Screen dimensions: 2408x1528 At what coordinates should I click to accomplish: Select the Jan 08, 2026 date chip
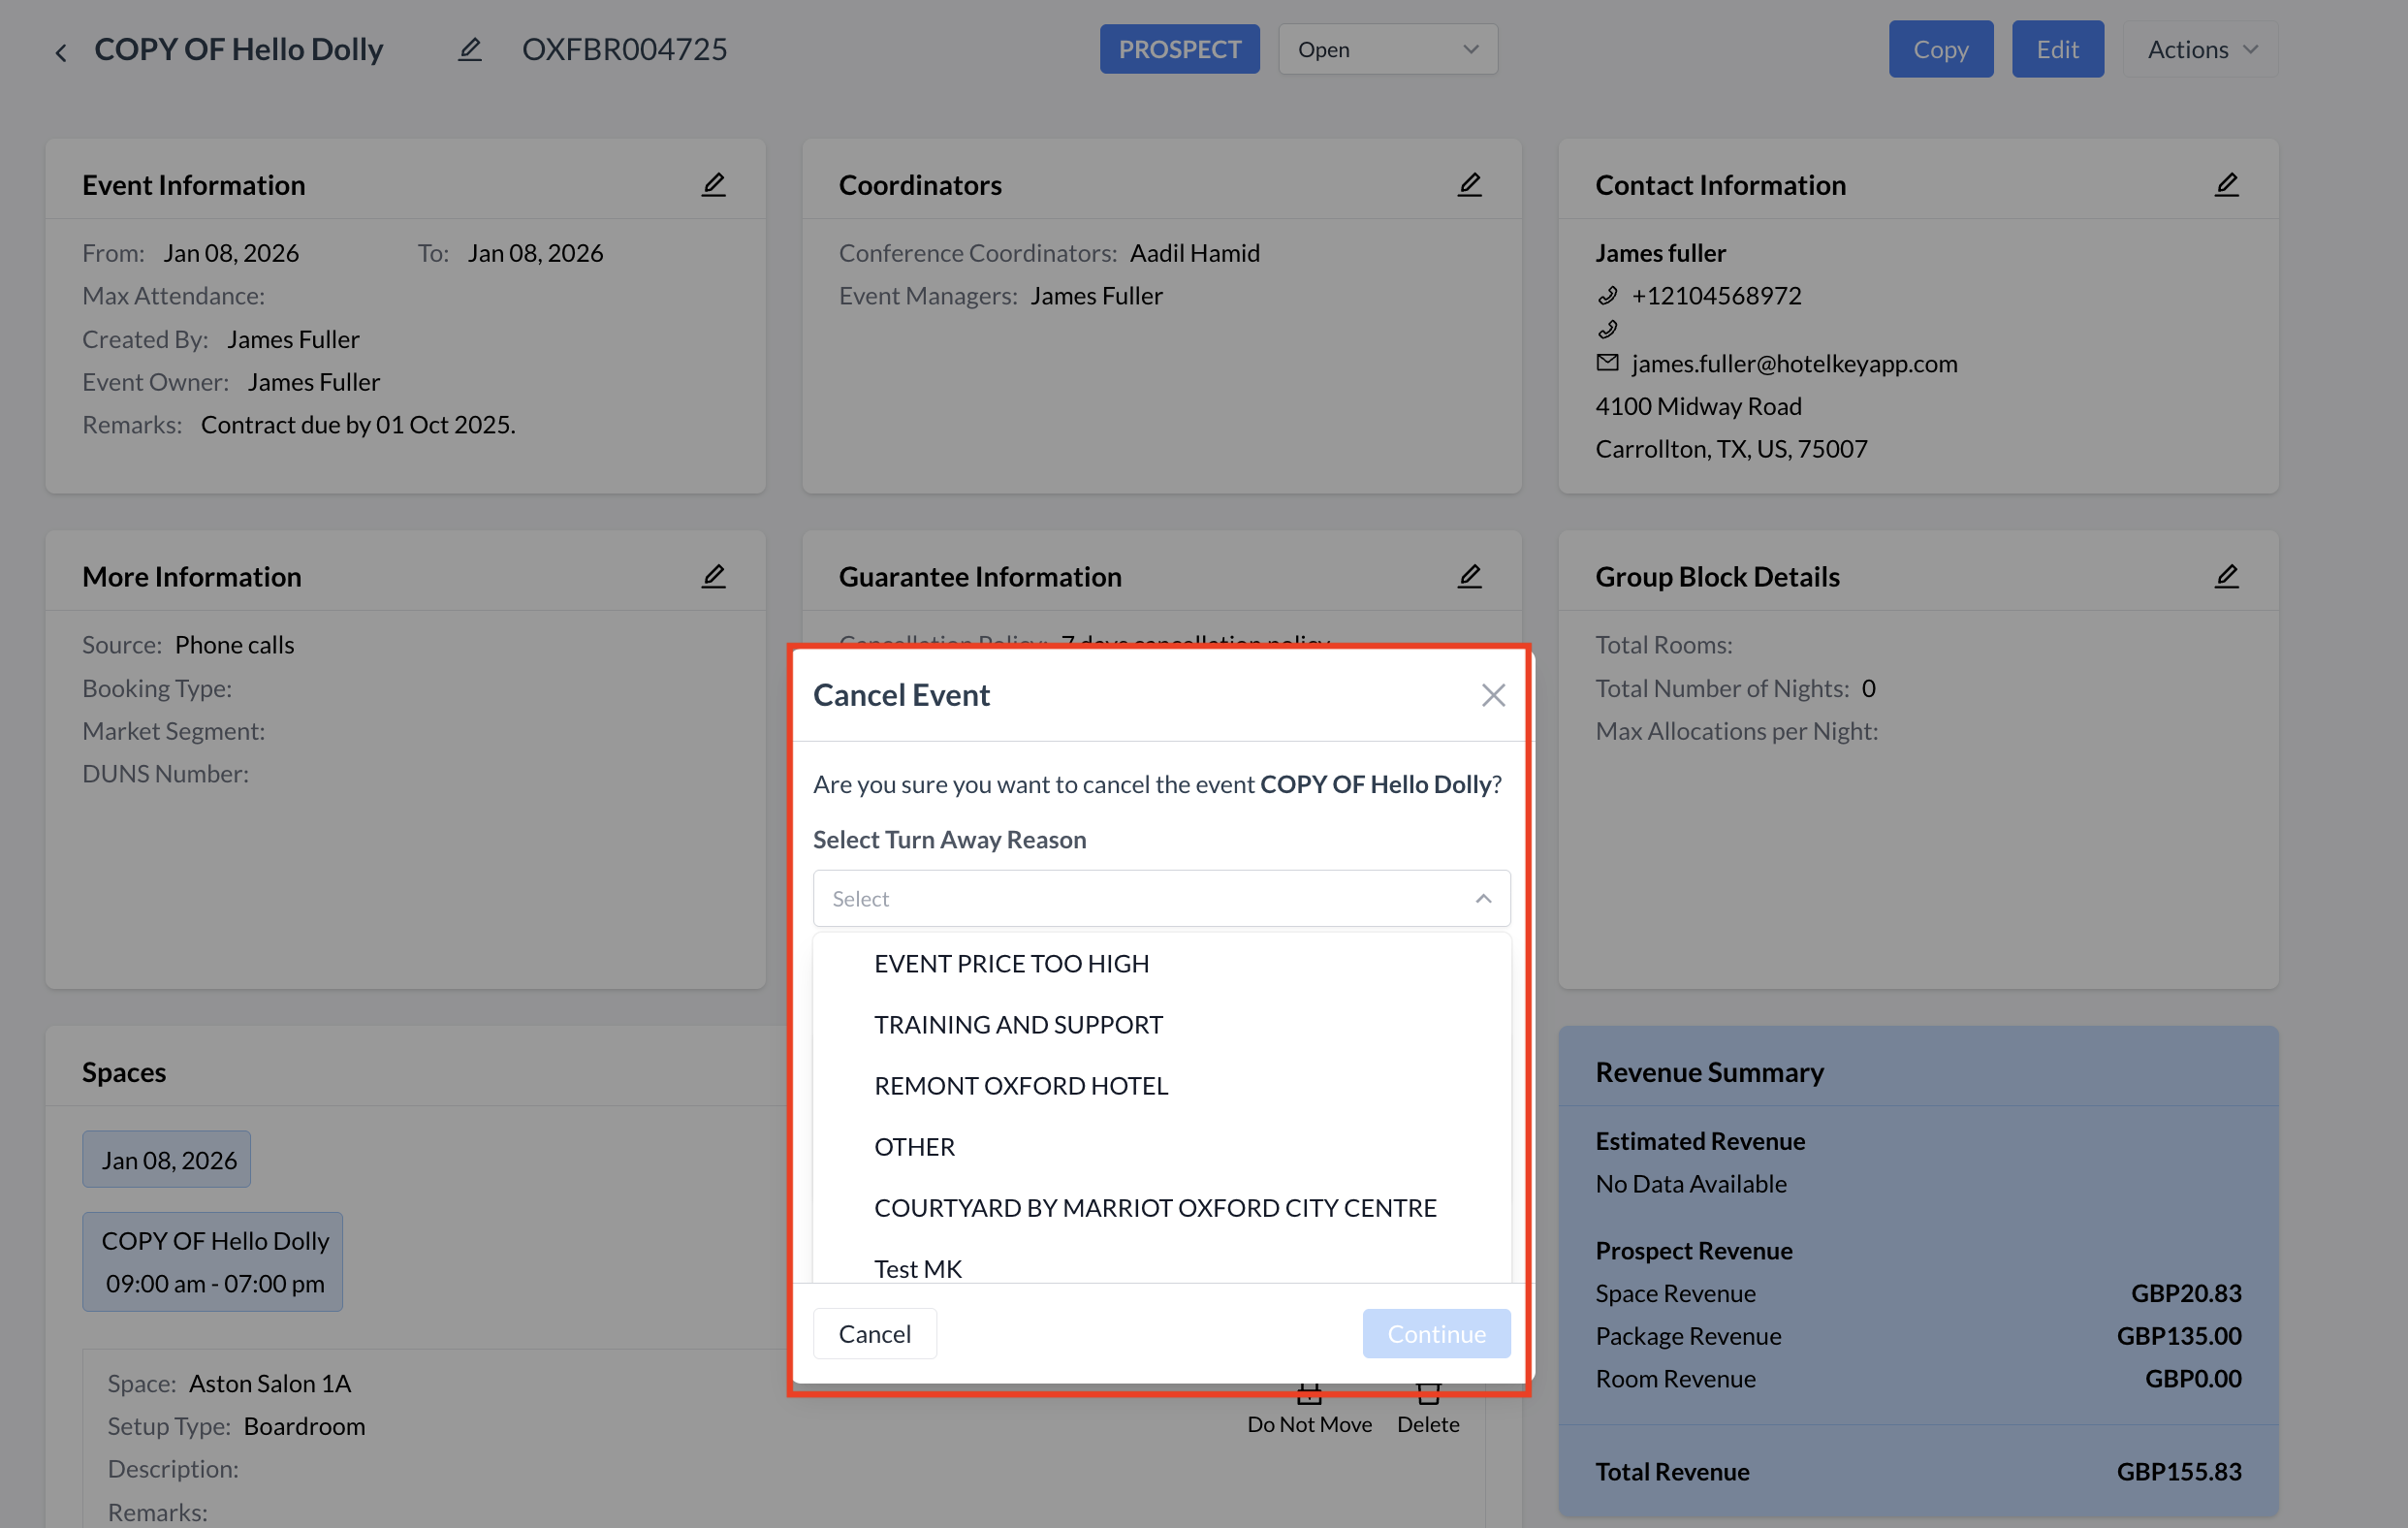pos(167,1159)
